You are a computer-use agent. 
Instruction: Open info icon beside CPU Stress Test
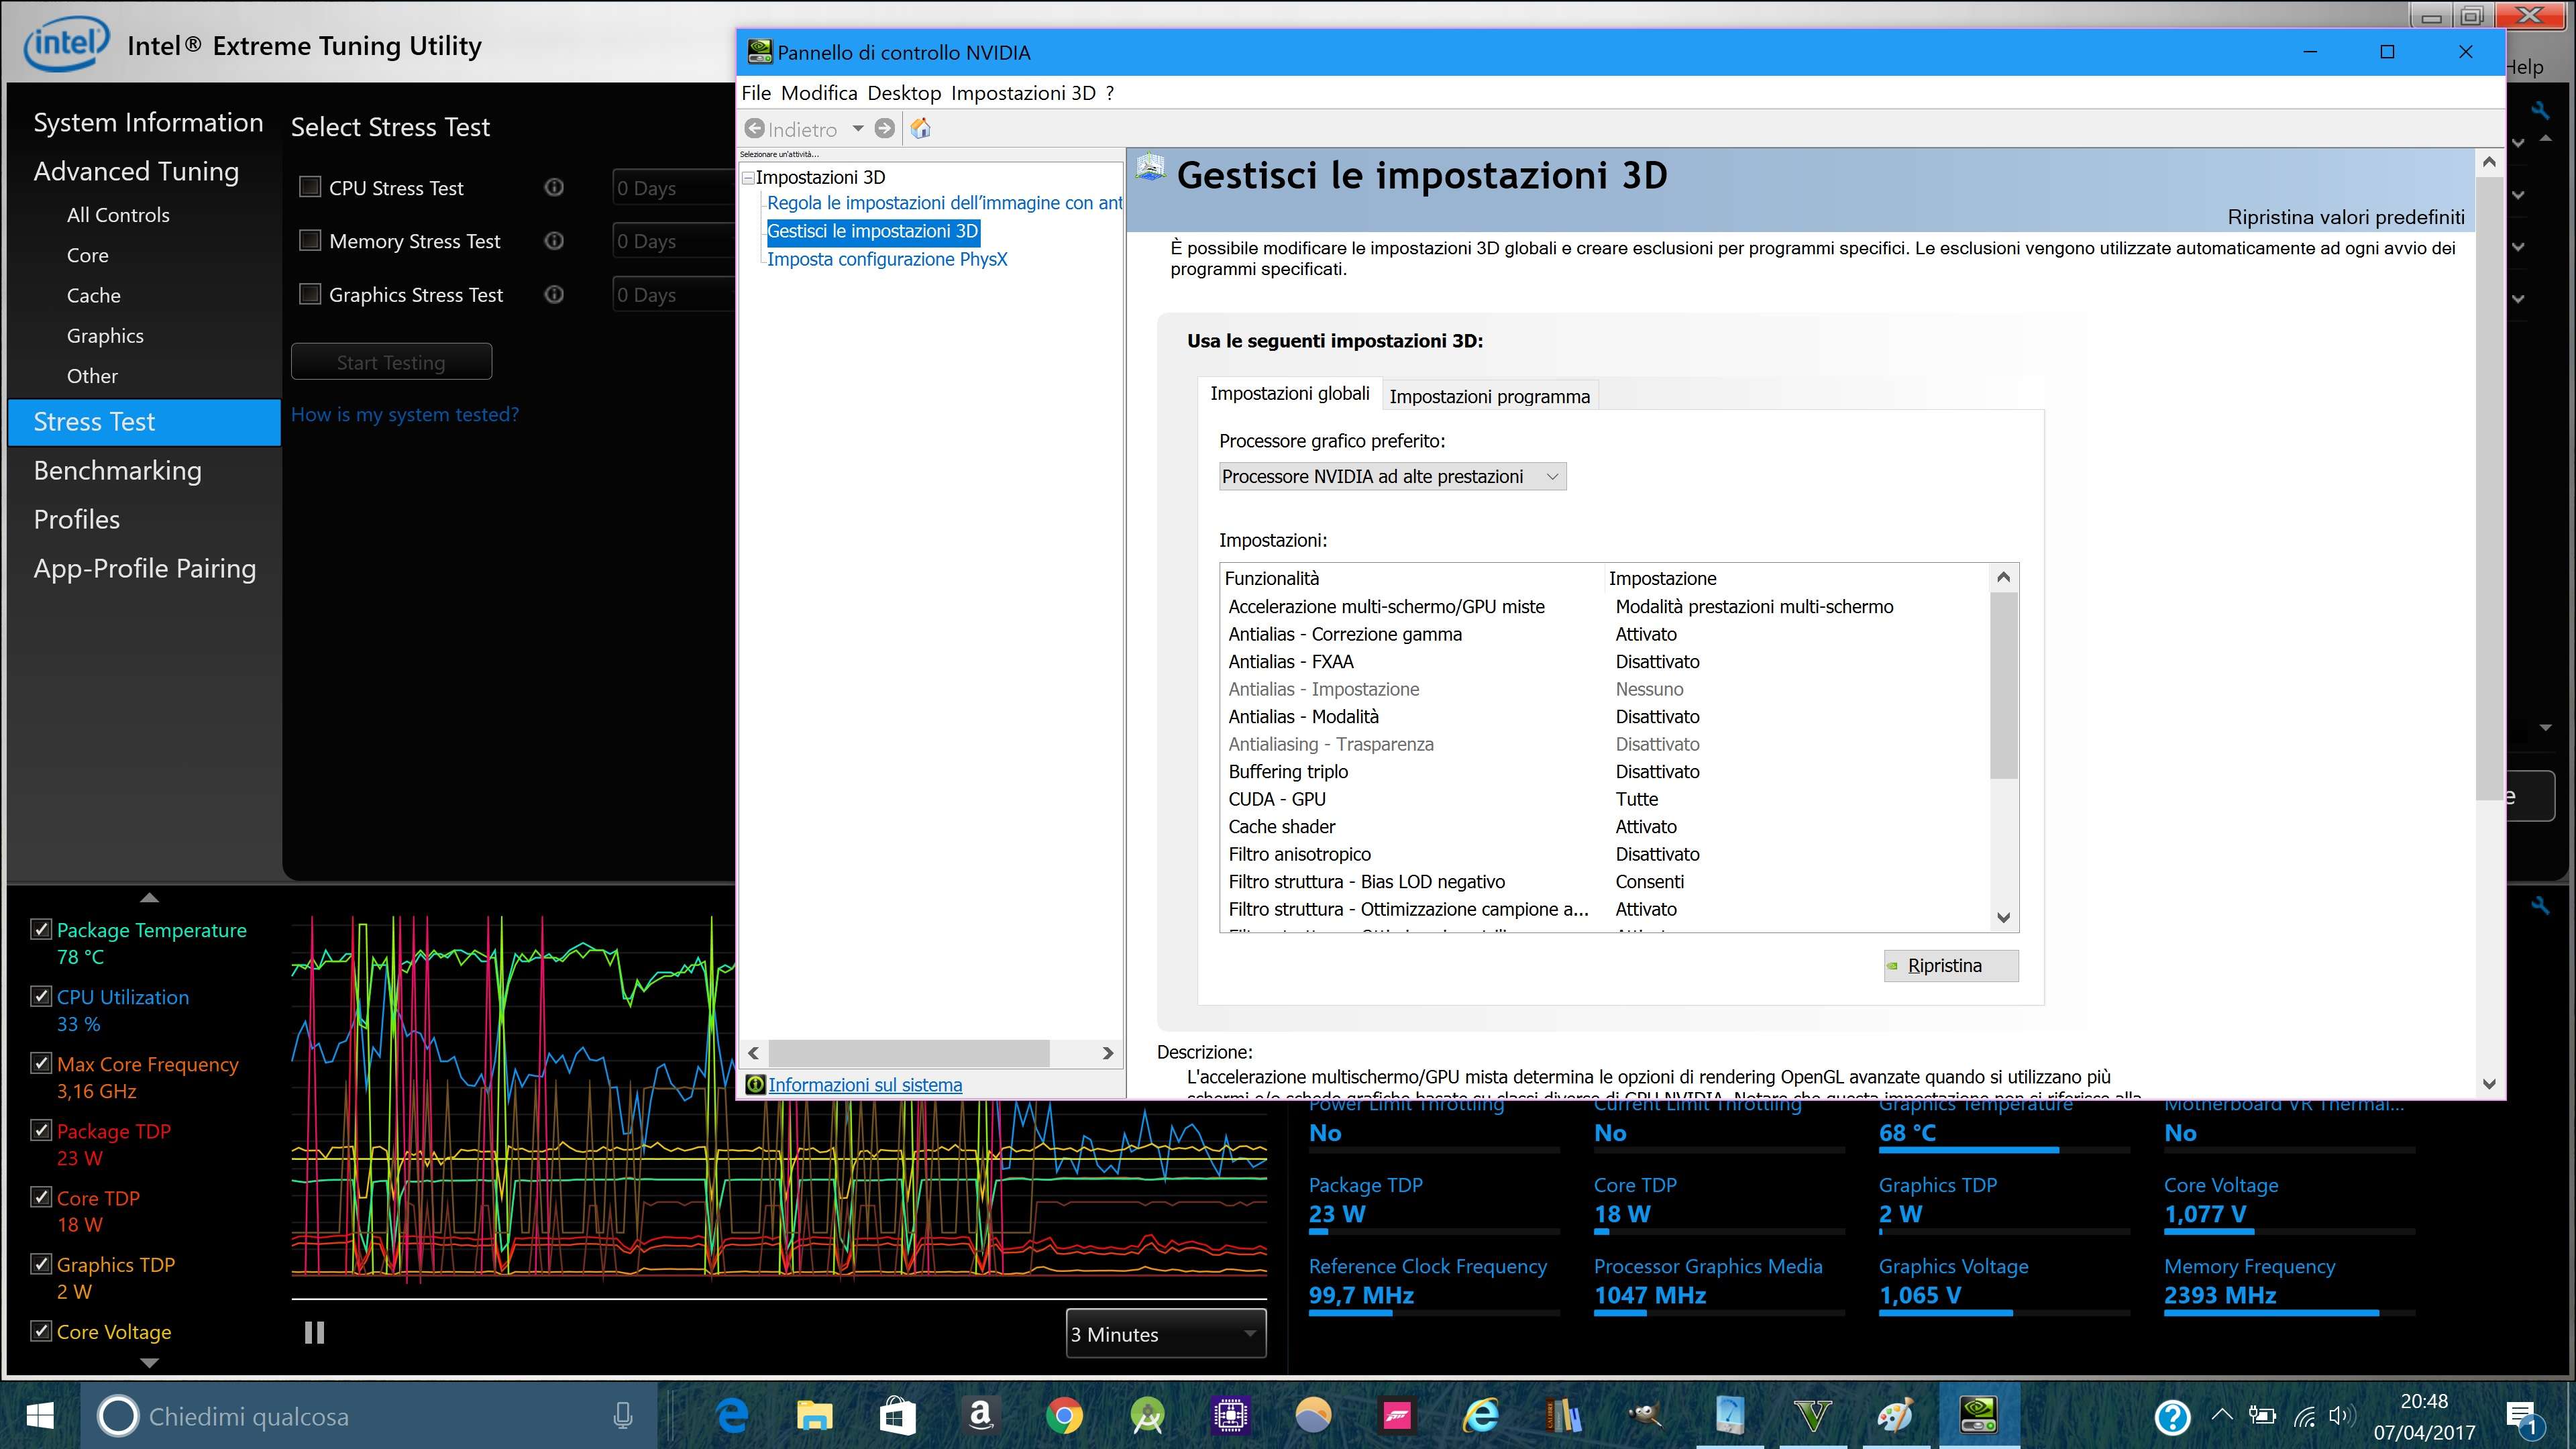click(x=554, y=187)
